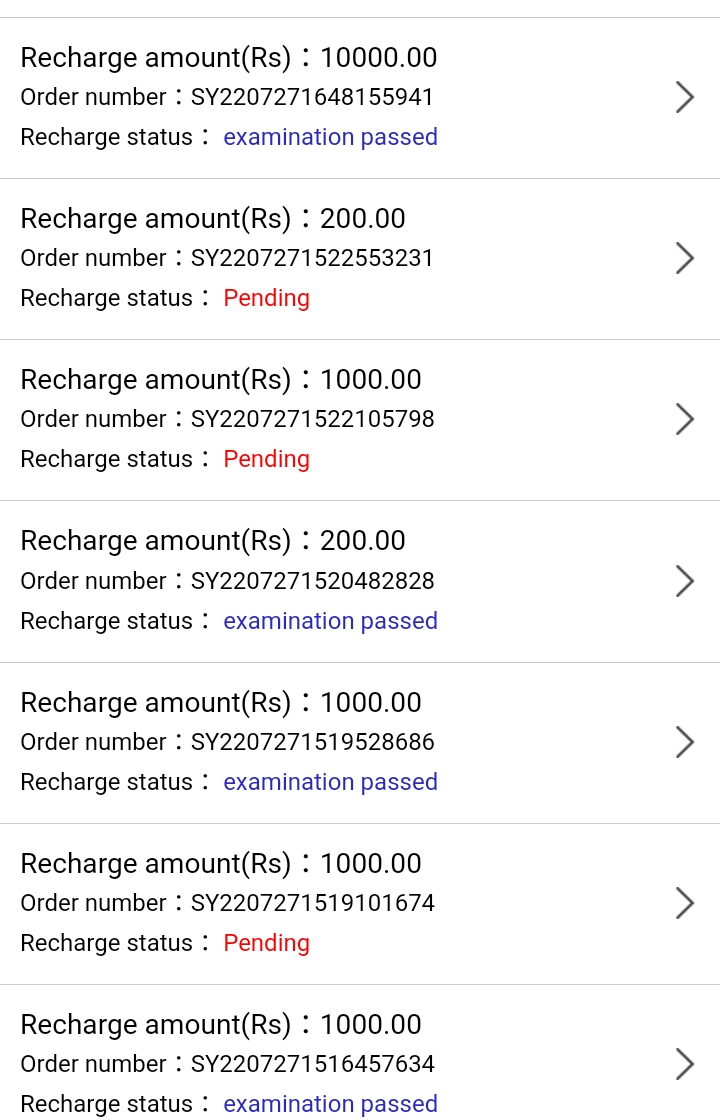Tap examination passed under order SY2207271519528686
The image size is (720, 1120).
[x=330, y=782]
